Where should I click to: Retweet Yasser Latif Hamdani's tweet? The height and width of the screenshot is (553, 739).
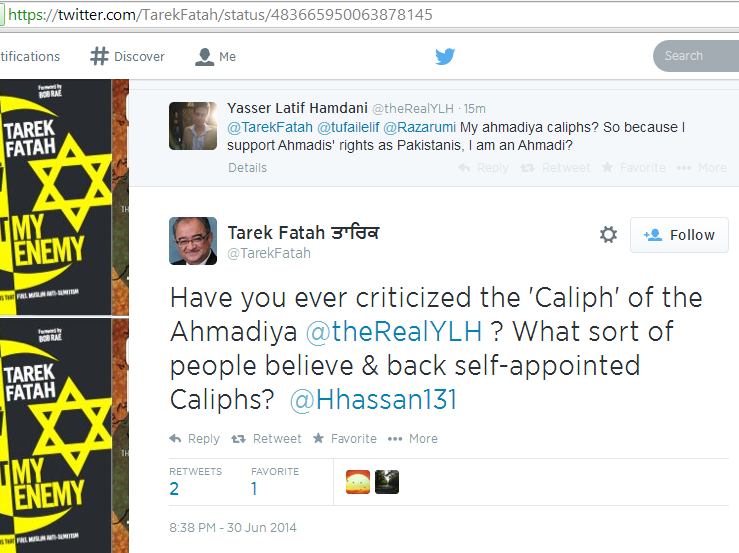coord(555,168)
